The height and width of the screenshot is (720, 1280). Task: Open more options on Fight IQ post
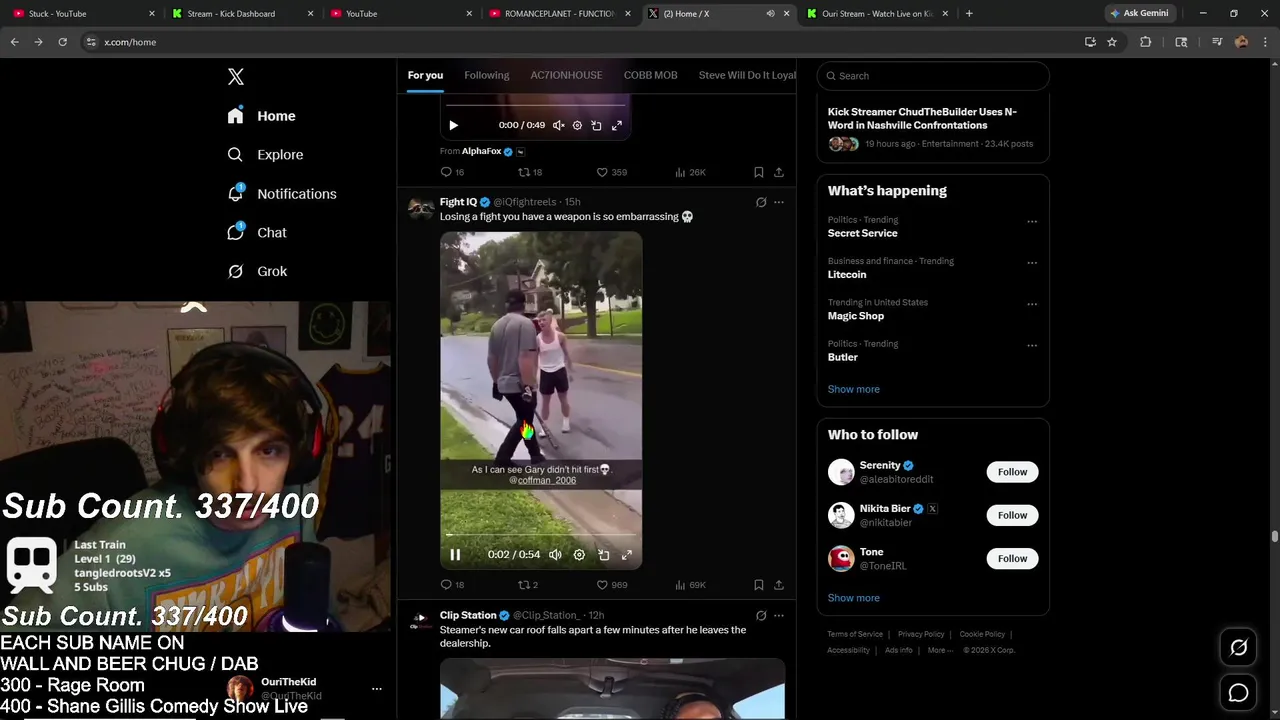point(779,202)
